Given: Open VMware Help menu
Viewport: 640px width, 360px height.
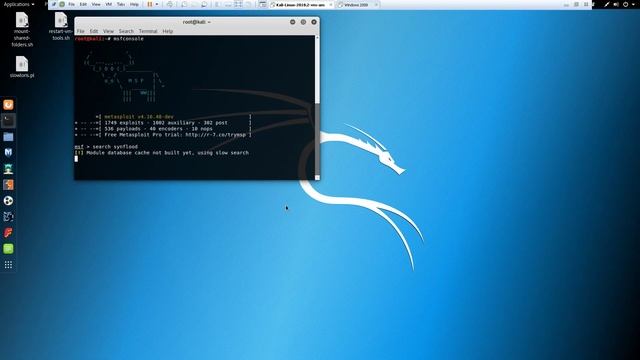Looking at the screenshot, I should pos(134,4).
